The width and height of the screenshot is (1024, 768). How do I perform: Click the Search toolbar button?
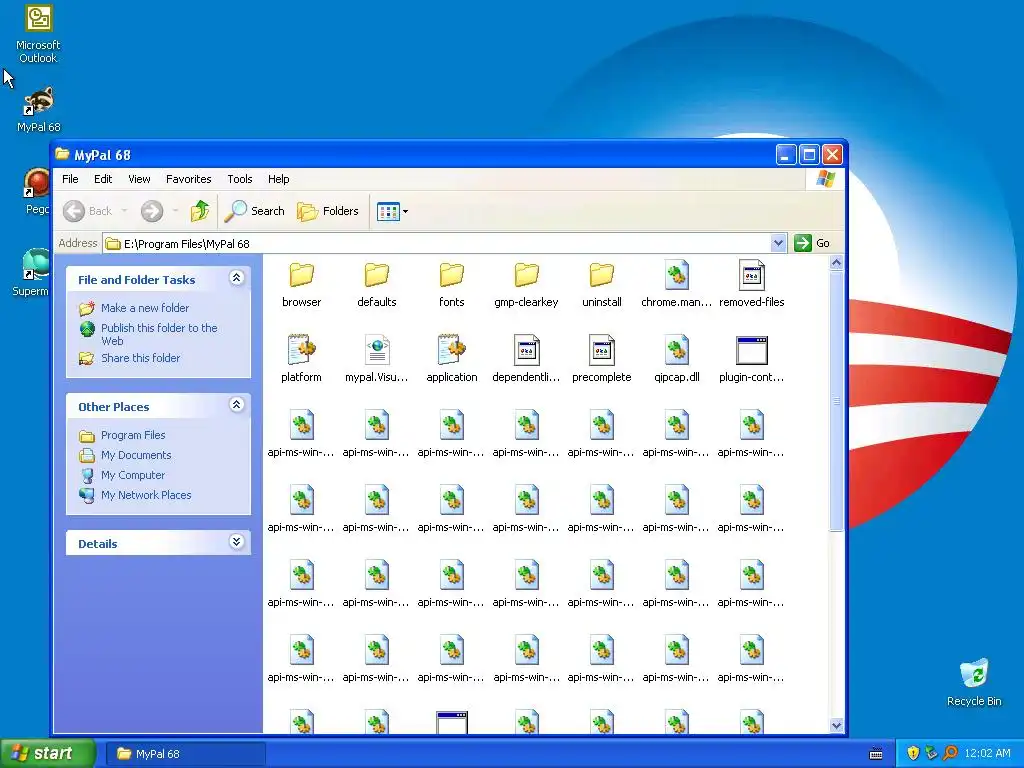(x=255, y=211)
